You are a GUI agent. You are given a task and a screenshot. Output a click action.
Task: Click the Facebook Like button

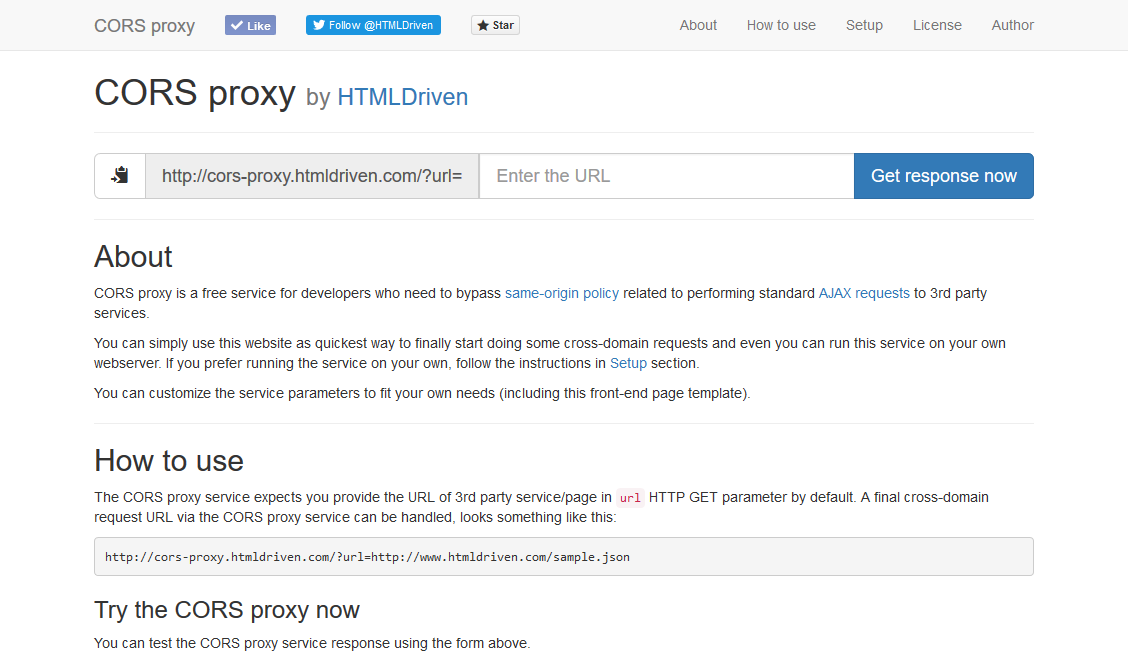tap(250, 25)
